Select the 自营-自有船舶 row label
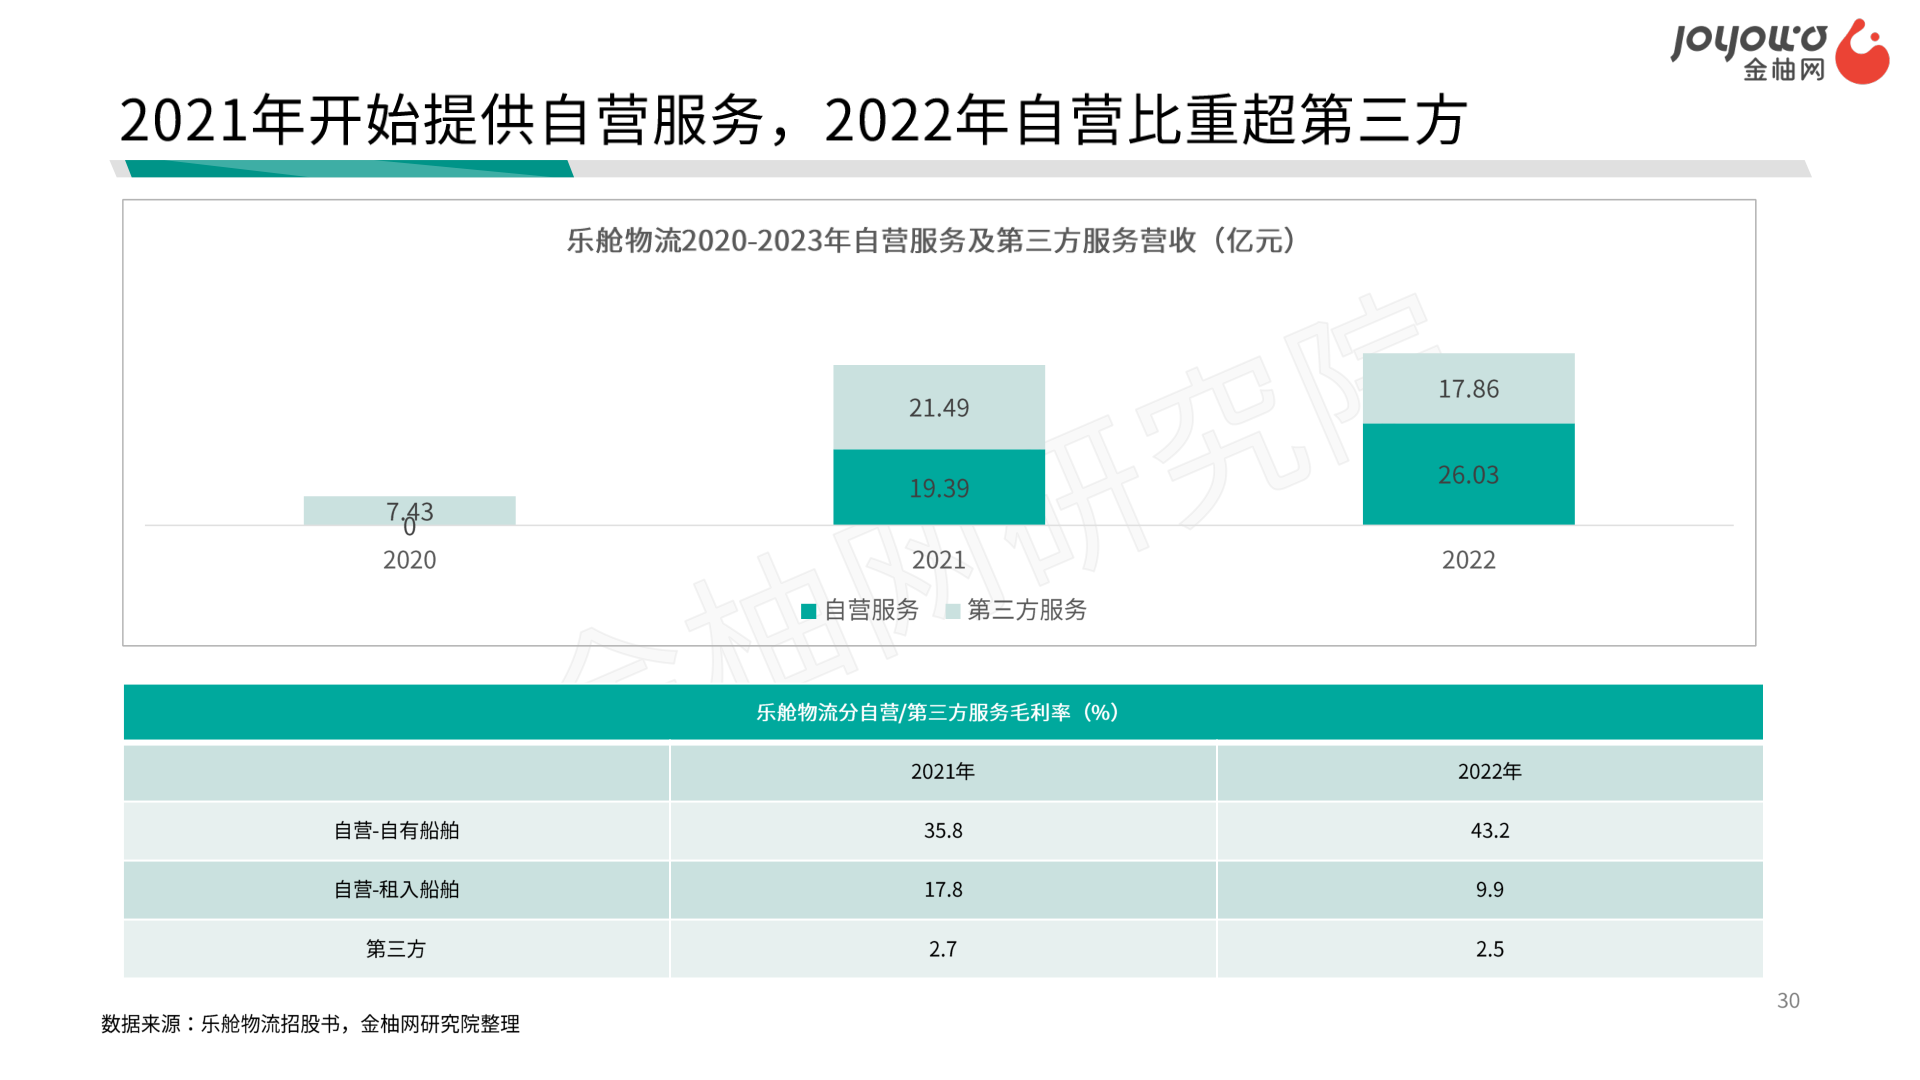Screen dimensions: 1920x1080 (x=396, y=831)
